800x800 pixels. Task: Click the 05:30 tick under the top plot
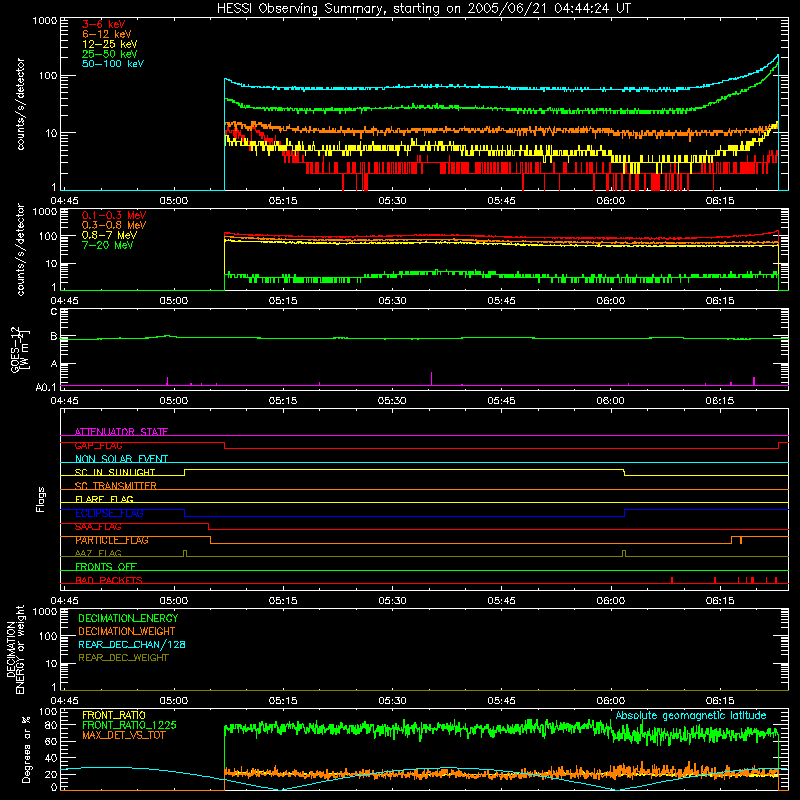(x=392, y=201)
